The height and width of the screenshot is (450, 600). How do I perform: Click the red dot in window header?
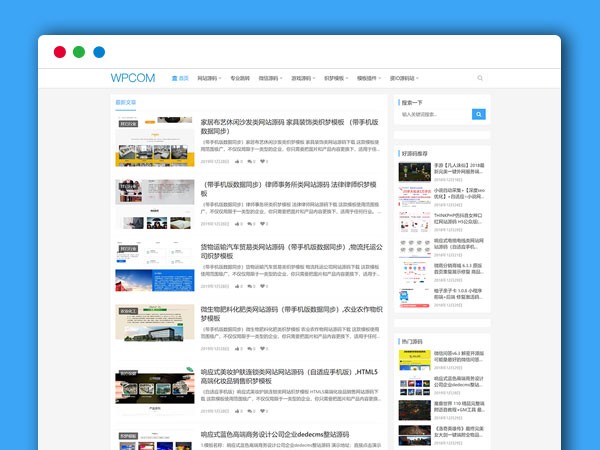coord(60,52)
